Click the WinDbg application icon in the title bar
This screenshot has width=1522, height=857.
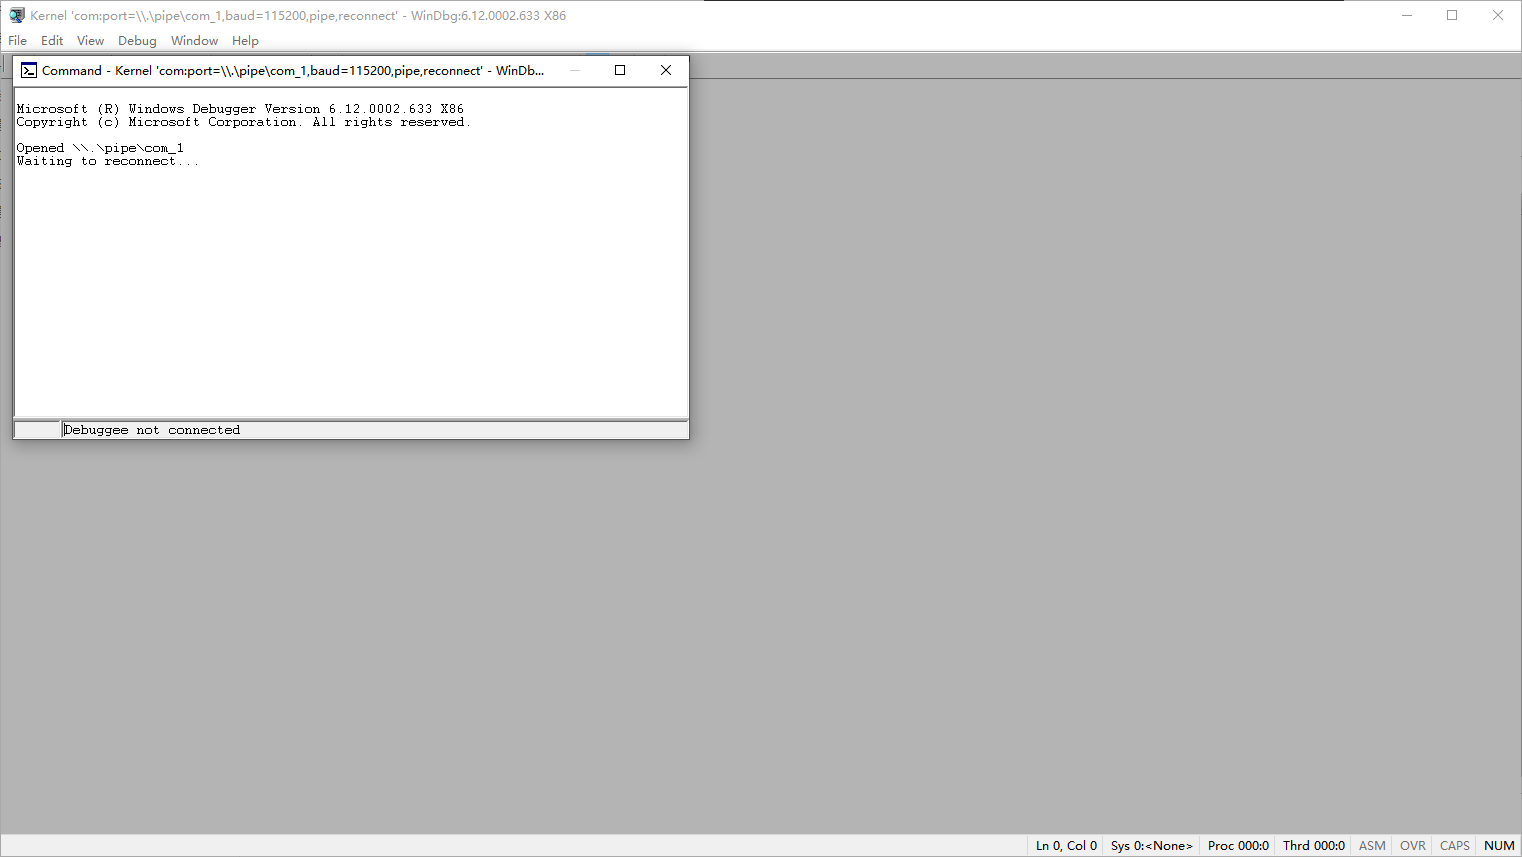point(16,15)
